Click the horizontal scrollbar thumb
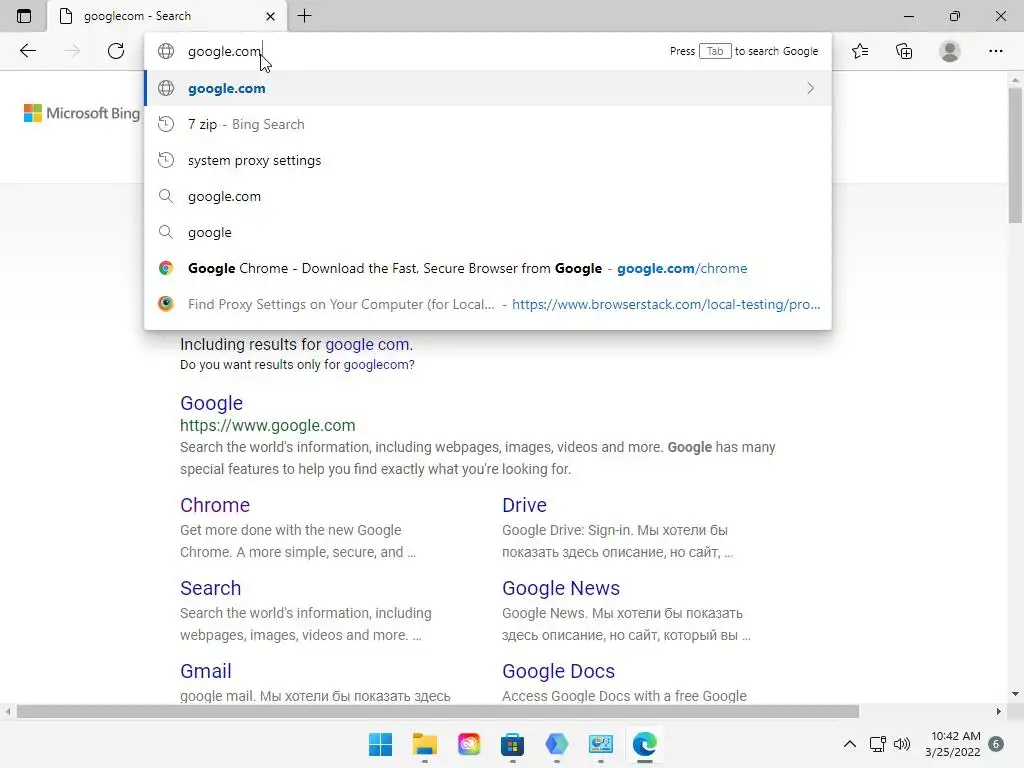Viewport: 1024px width, 768px height. (x=438, y=711)
